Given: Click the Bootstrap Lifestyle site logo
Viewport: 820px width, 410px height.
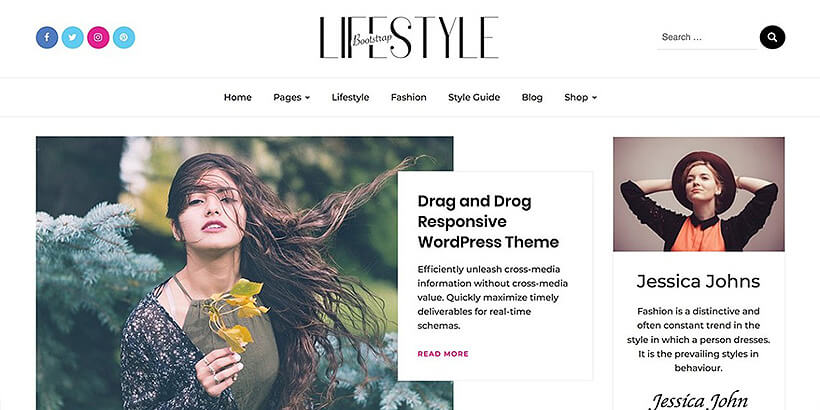Looking at the screenshot, I should [409, 38].
